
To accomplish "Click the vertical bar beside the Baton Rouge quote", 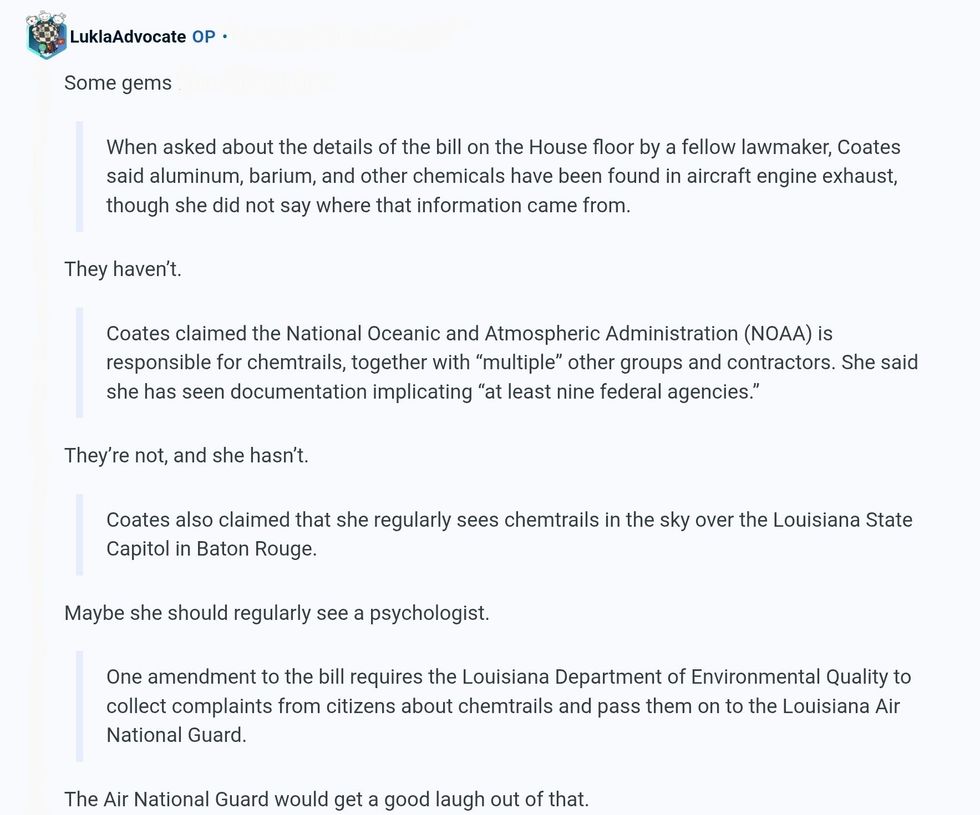I will tap(80, 534).
